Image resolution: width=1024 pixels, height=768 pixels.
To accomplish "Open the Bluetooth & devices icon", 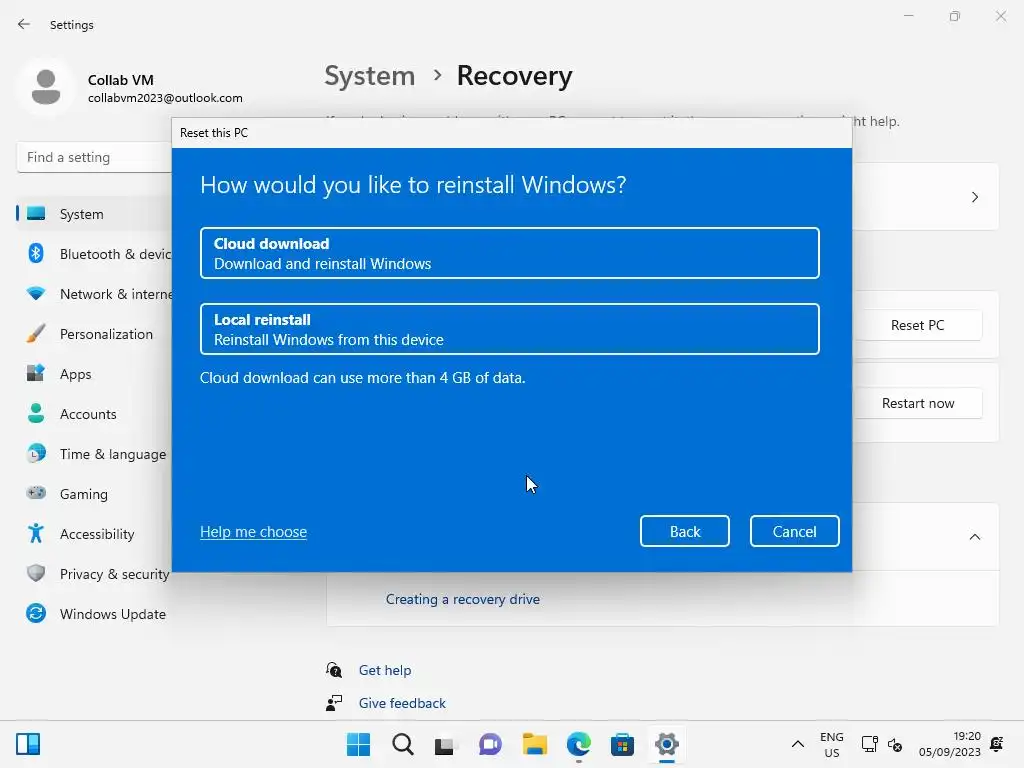I will click(x=36, y=253).
